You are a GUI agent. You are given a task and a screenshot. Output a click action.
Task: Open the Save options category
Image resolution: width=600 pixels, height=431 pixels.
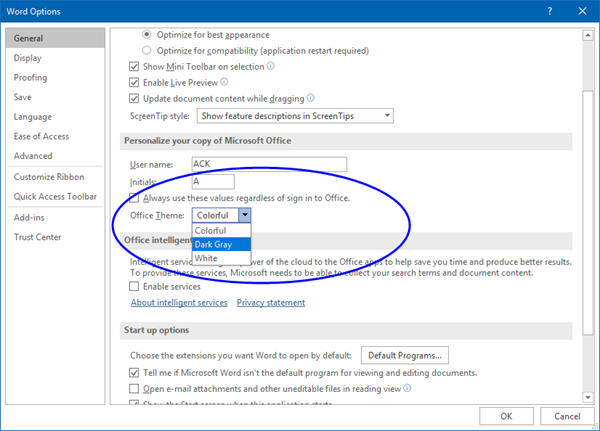pos(55,97)
